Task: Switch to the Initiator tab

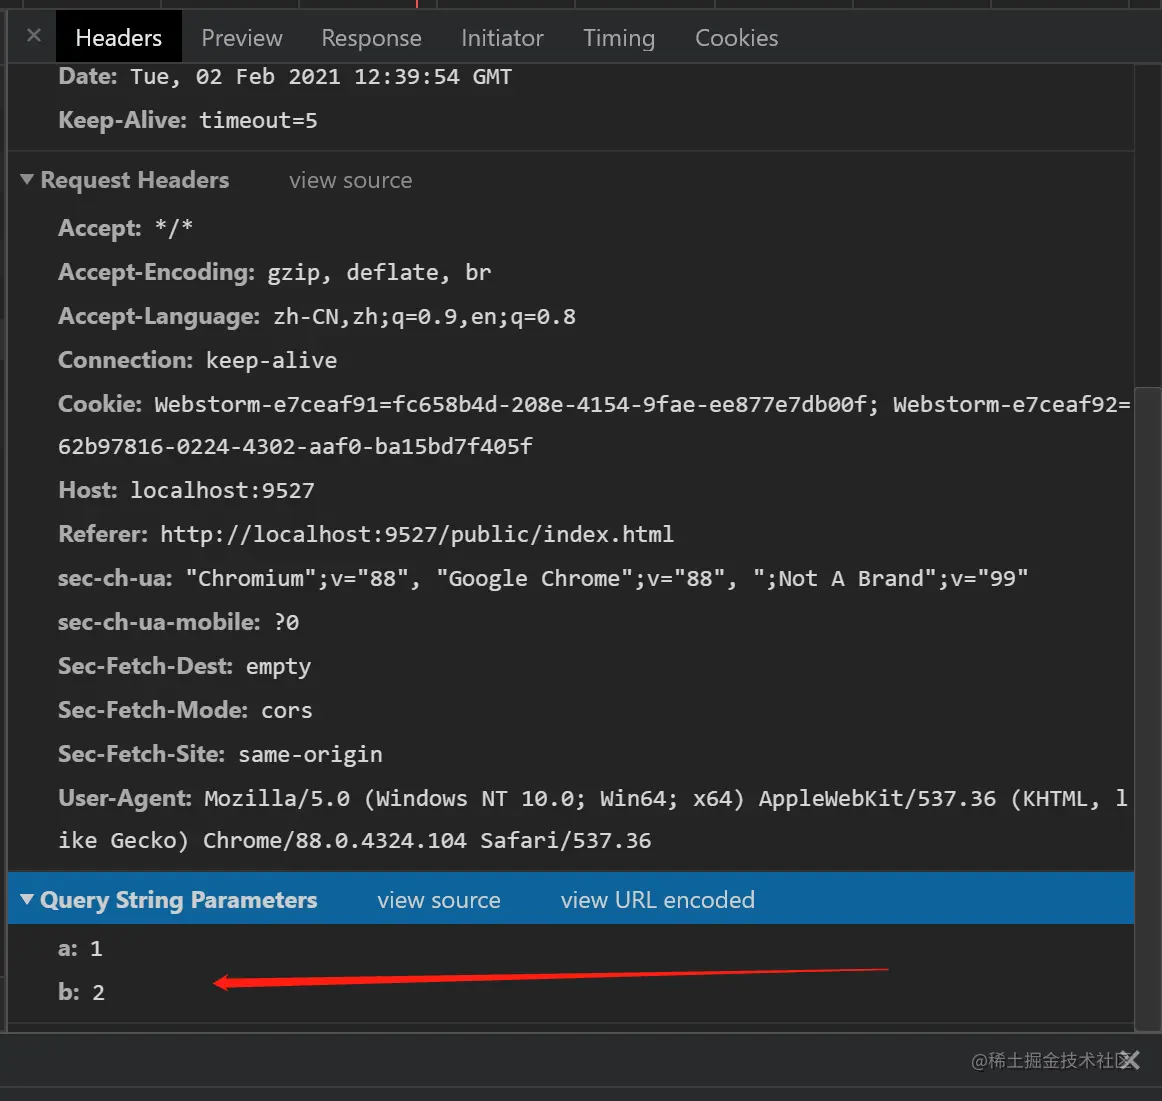Action: (502, 38)
